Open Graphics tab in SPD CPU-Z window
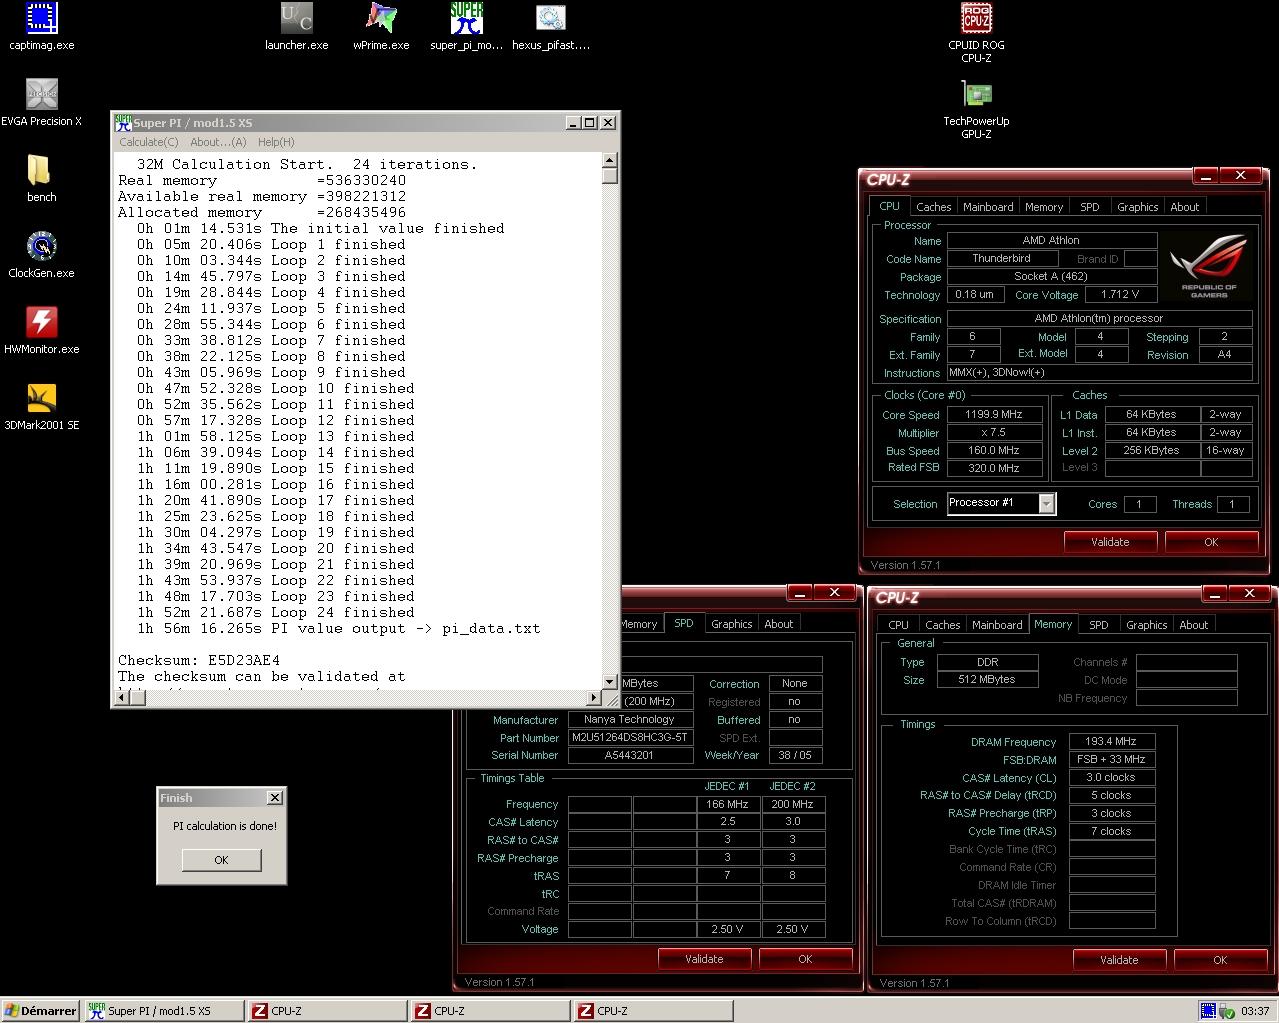1279x1023 pixels. (732, 624)
